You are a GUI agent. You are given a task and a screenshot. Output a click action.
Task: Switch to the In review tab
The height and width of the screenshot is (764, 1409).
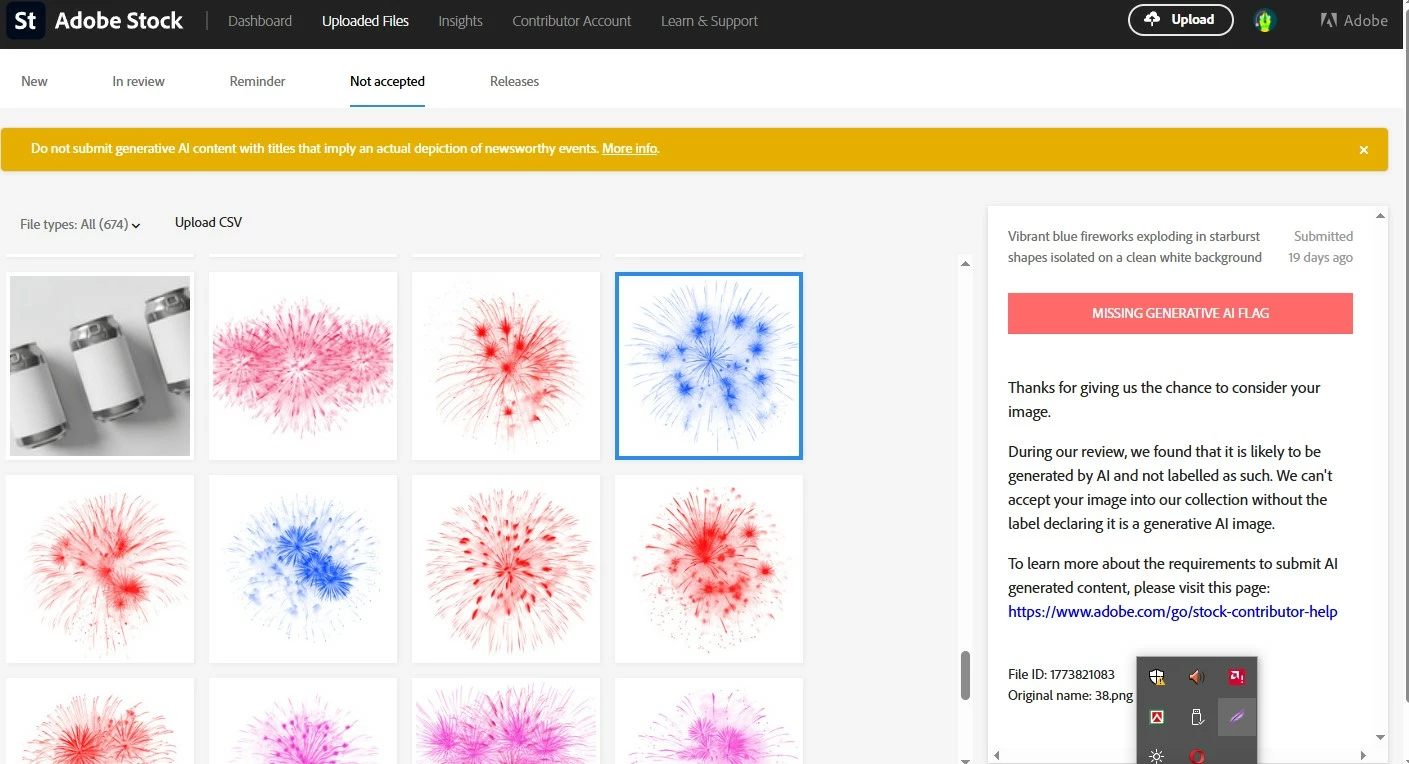(139, 81)
